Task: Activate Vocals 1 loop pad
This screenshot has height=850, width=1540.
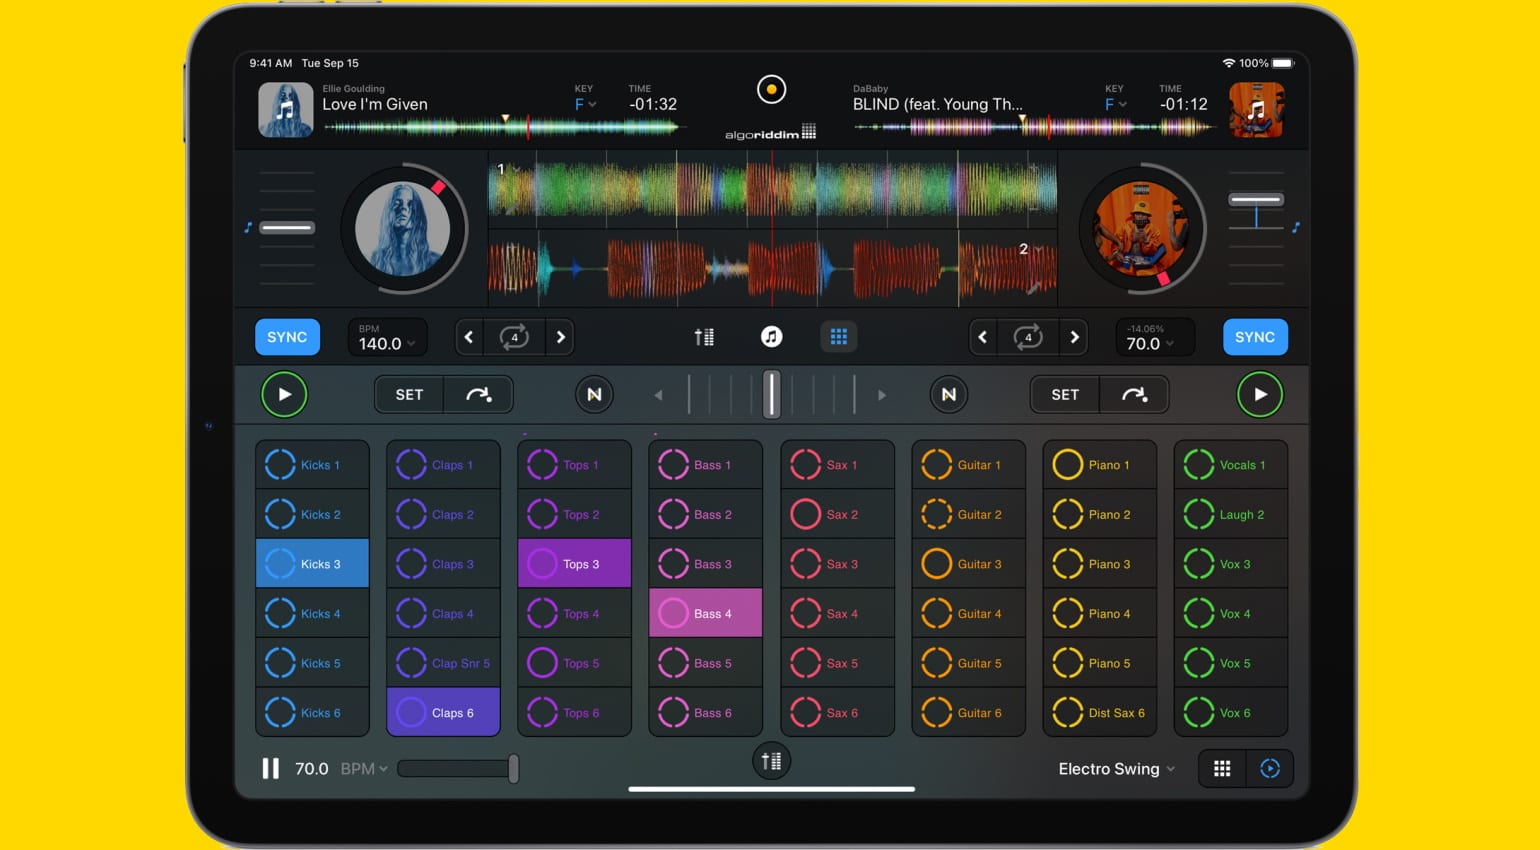Action: tap(1230, 465)
